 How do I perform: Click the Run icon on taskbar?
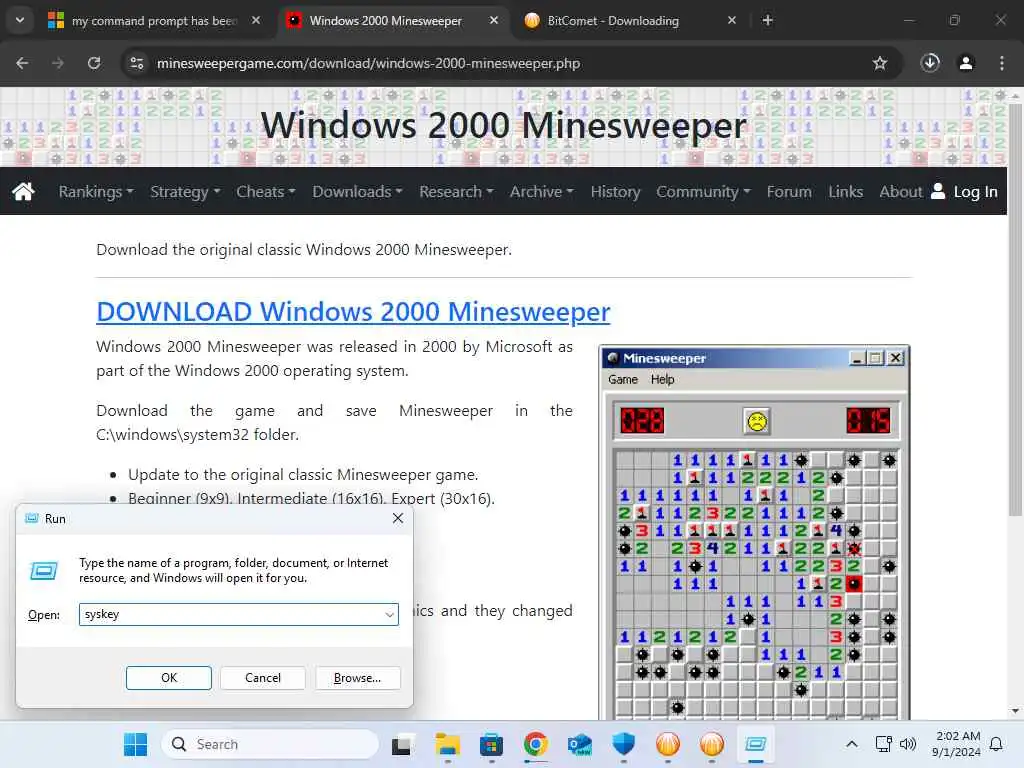click(756, 744)
